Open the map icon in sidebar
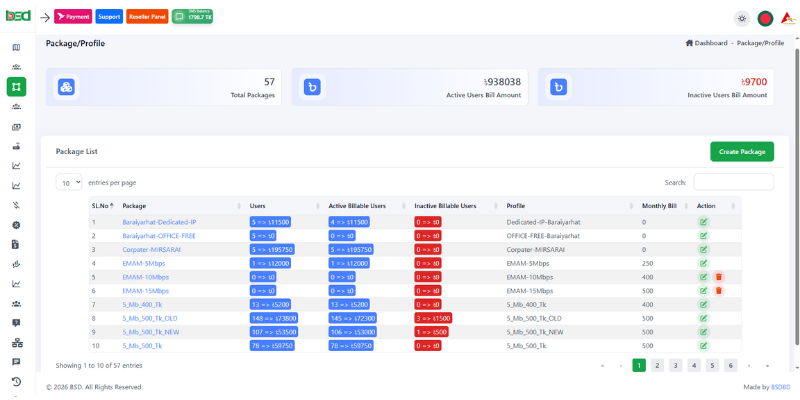The image size is (800, 400). [x=16, y=47]
